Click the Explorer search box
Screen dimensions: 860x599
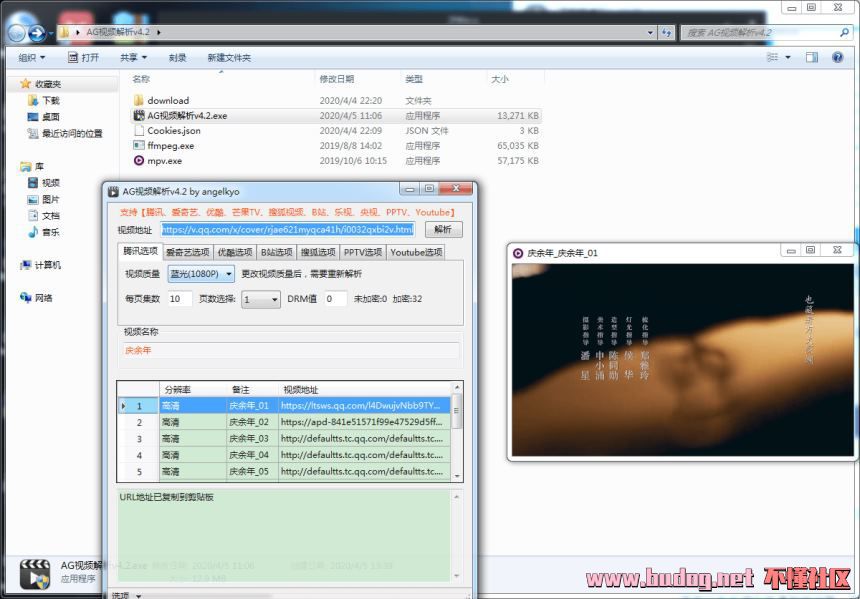[766, 32]
